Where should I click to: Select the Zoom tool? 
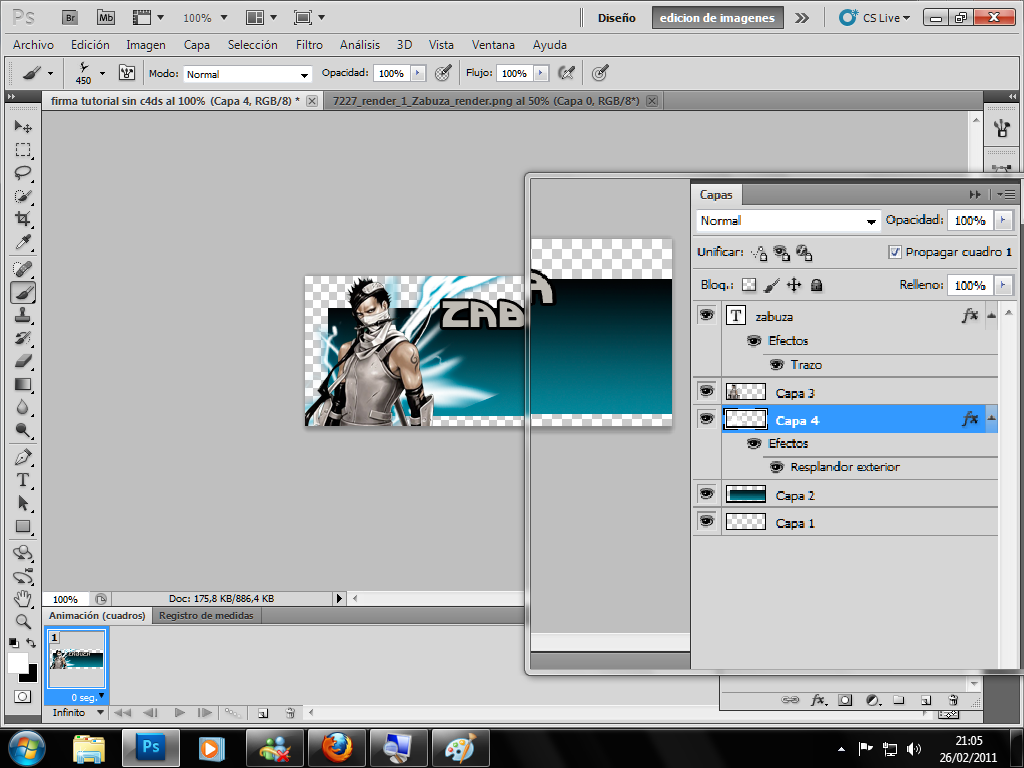23,622
